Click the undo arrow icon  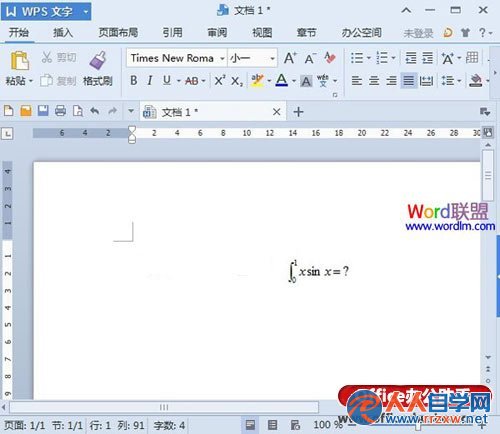tap(95, 110)
